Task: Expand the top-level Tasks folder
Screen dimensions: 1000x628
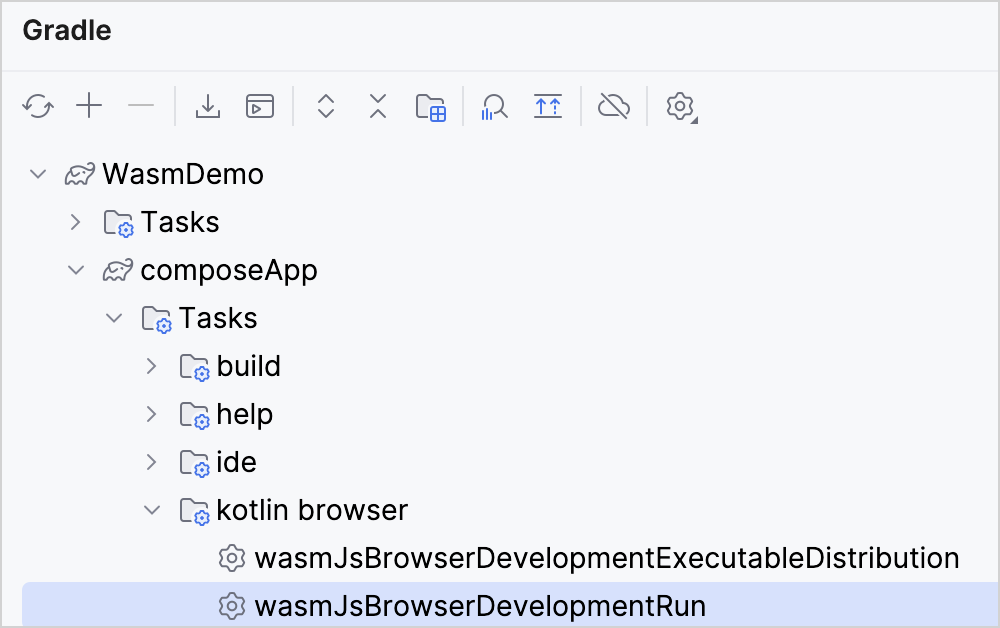Action: (x=75, y=222)
